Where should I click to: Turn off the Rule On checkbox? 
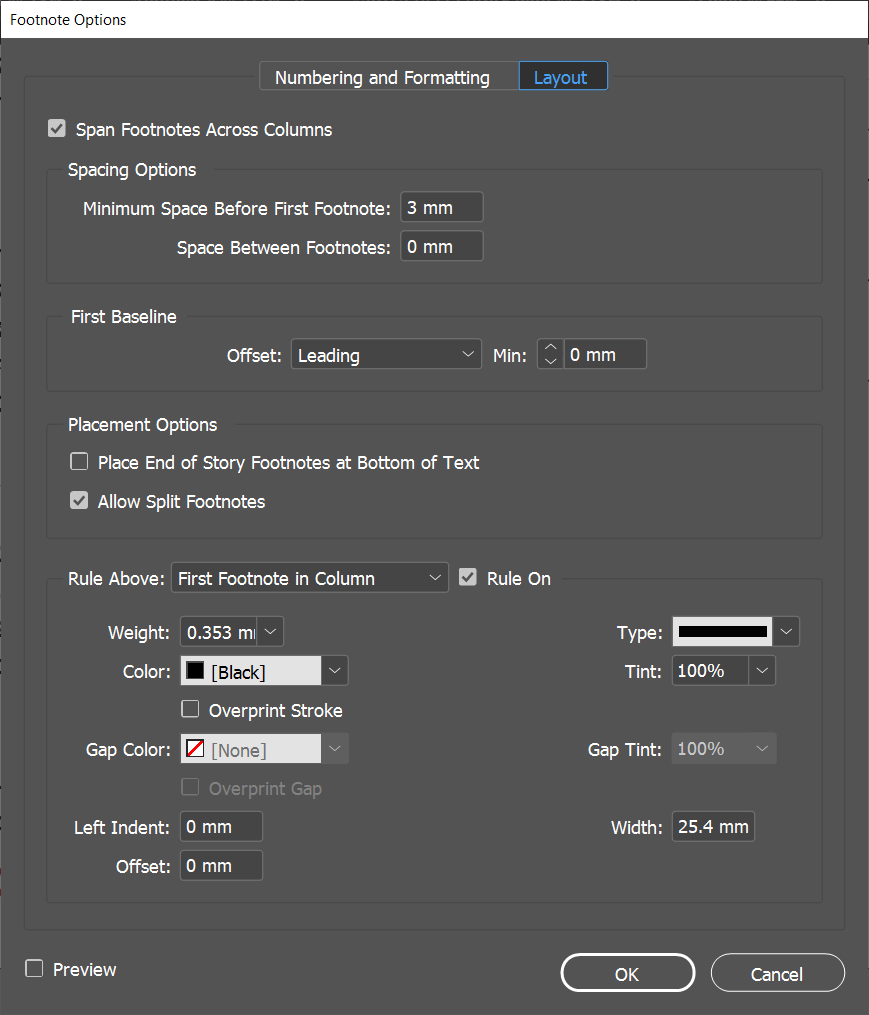tap(467, 578)
